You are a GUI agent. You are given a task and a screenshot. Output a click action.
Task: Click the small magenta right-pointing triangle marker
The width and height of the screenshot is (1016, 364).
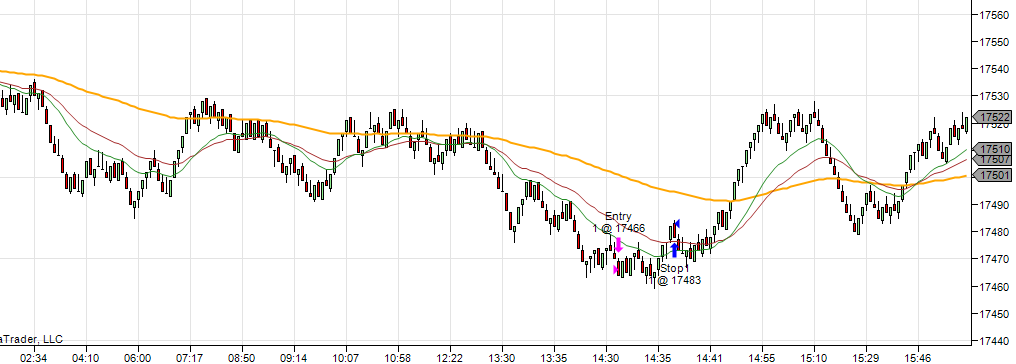coord(616,269)
